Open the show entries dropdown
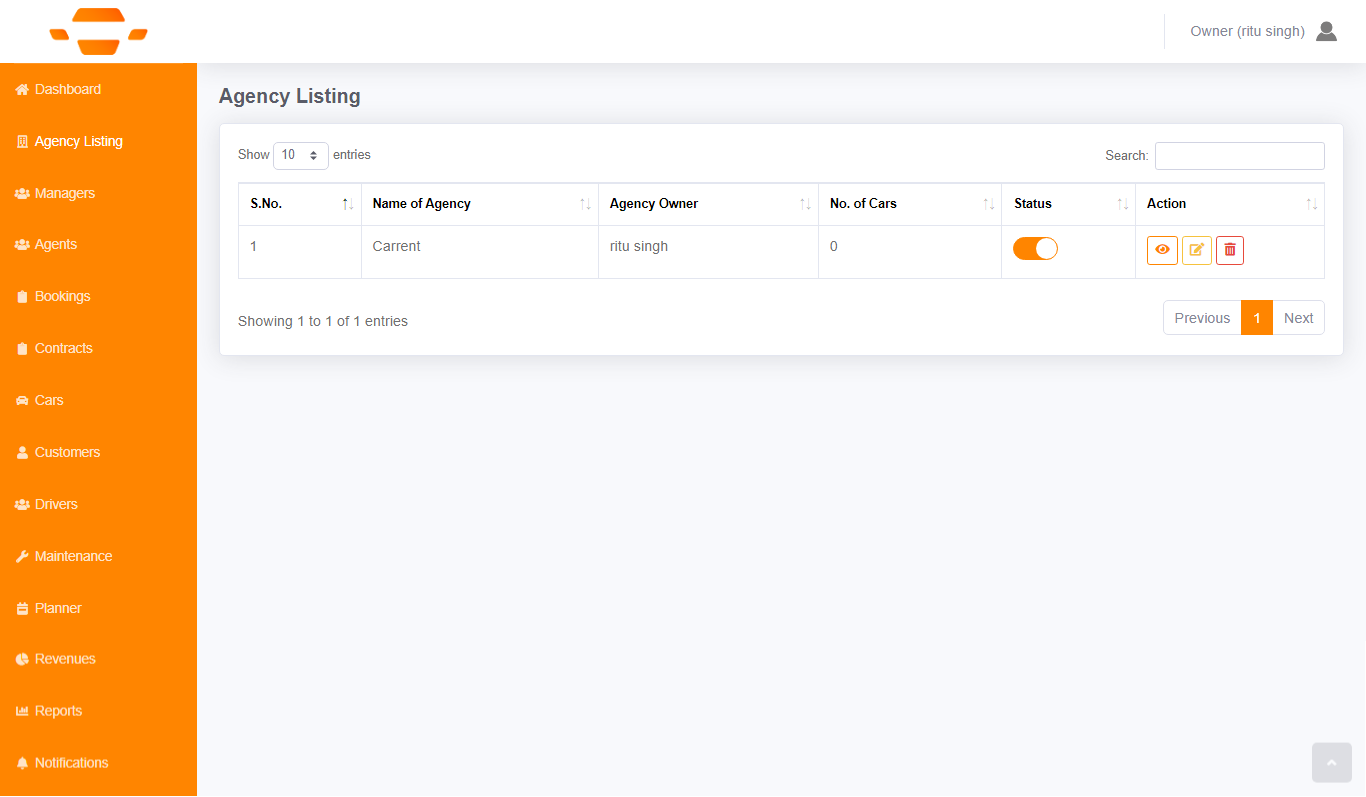1366x797 pixels. (301, 155)
